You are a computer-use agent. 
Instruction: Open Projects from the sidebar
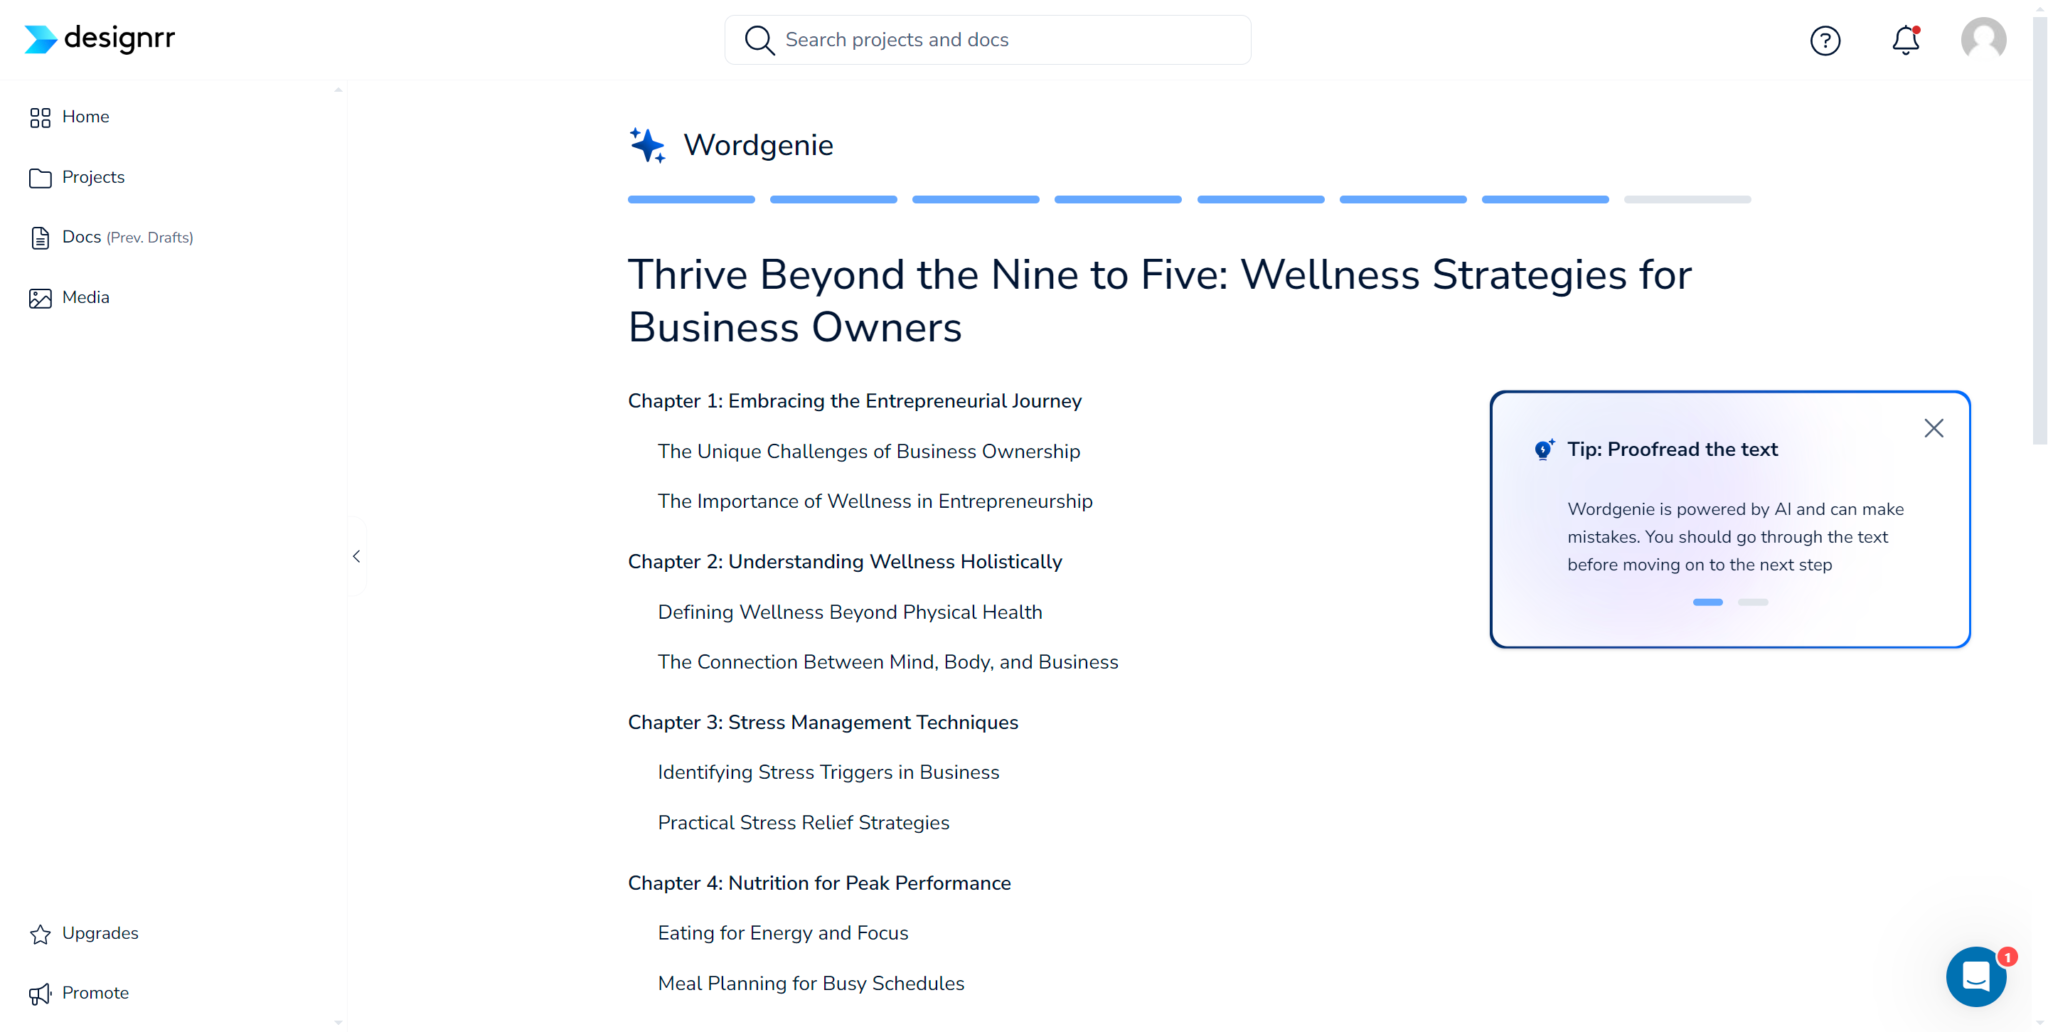pos(93,177)
